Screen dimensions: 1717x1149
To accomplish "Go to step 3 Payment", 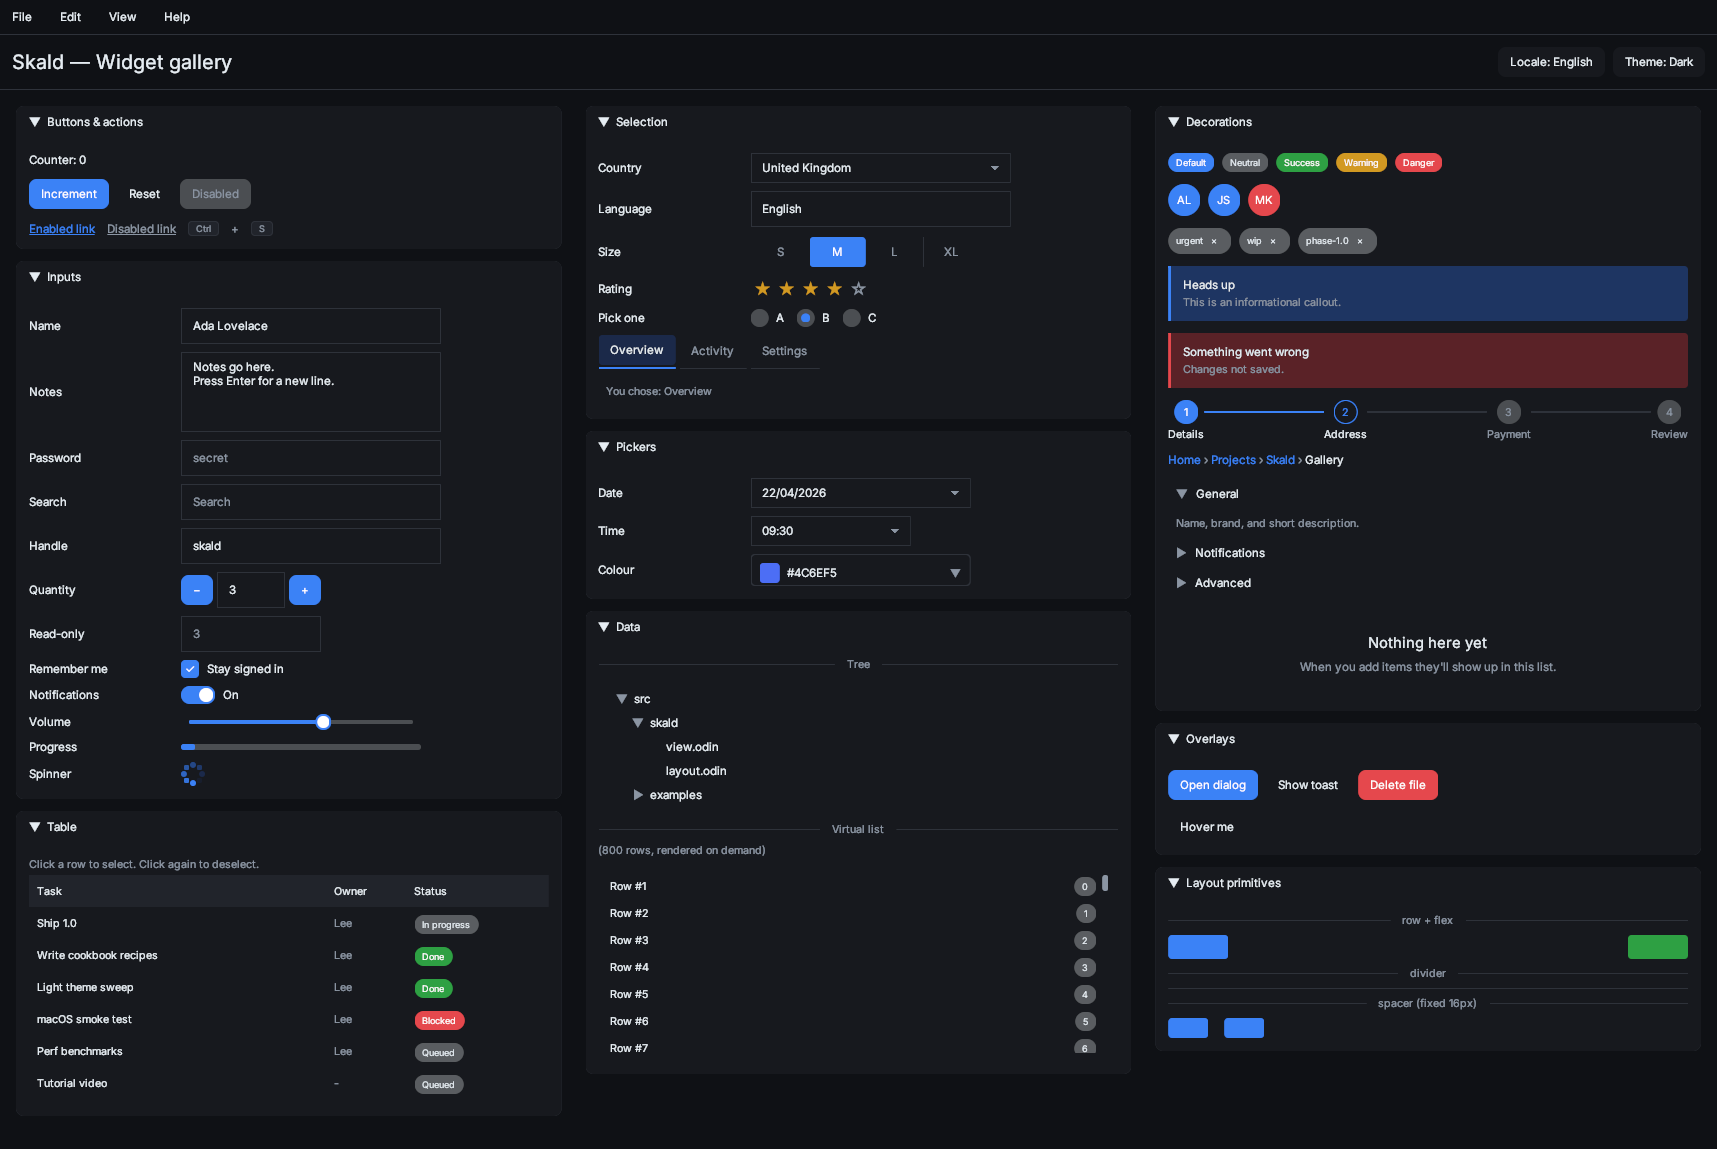I will 1508,412.
